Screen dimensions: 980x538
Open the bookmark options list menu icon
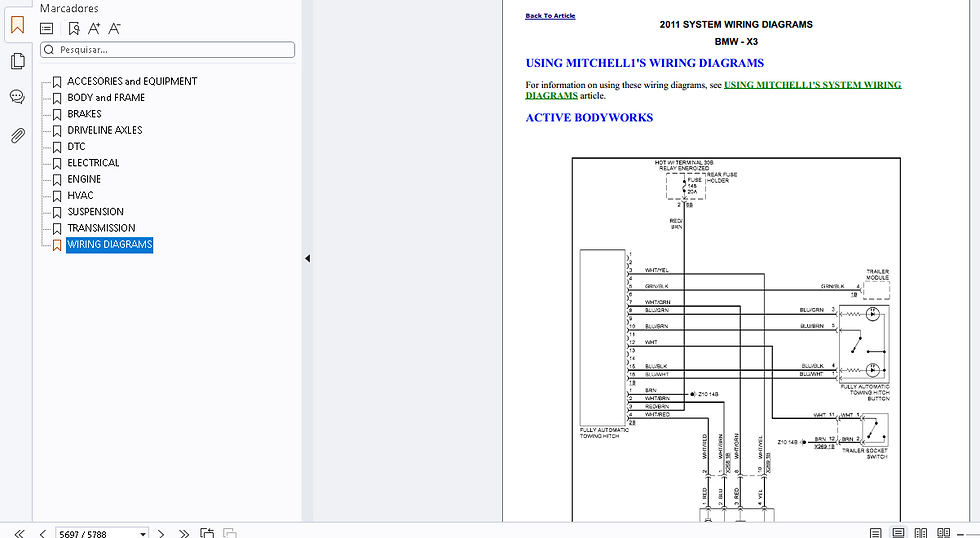(x=46, y=28)
